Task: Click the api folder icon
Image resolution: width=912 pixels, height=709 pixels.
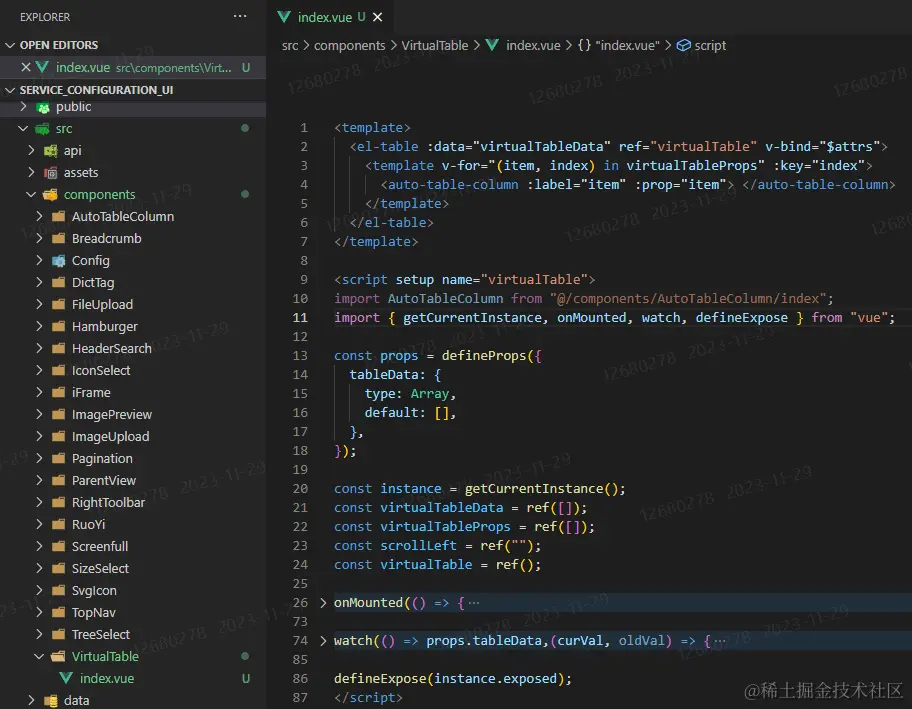Action: pos(51,151)
